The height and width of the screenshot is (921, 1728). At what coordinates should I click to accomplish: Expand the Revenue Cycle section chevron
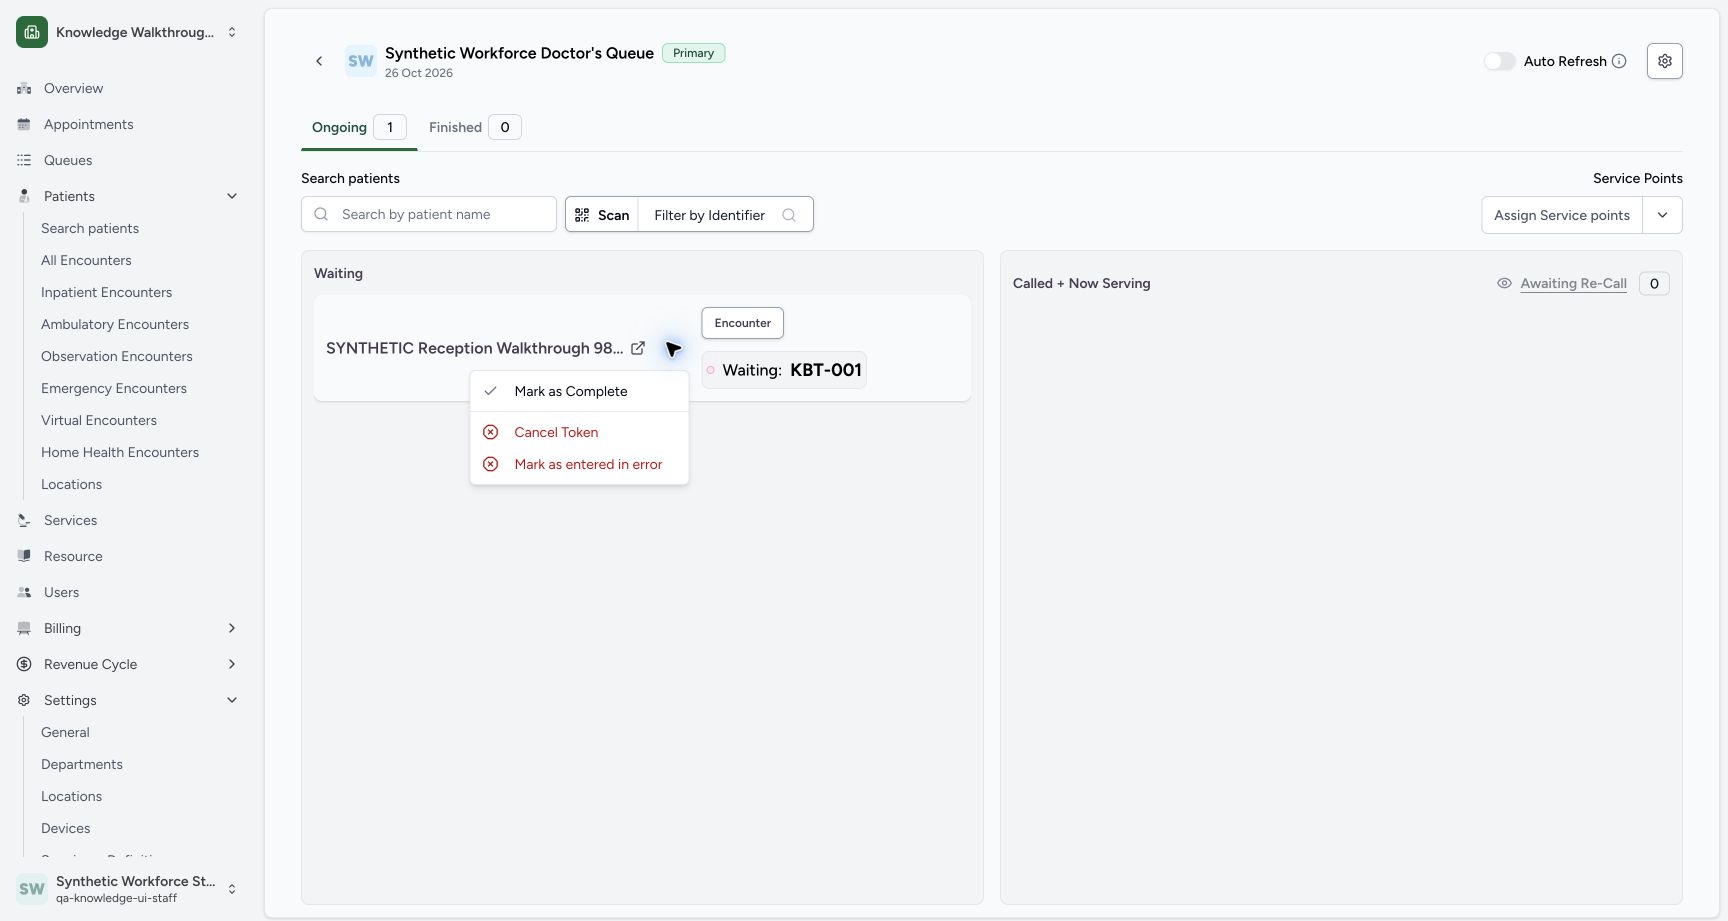pyautogui.click(x=232, y=664)
